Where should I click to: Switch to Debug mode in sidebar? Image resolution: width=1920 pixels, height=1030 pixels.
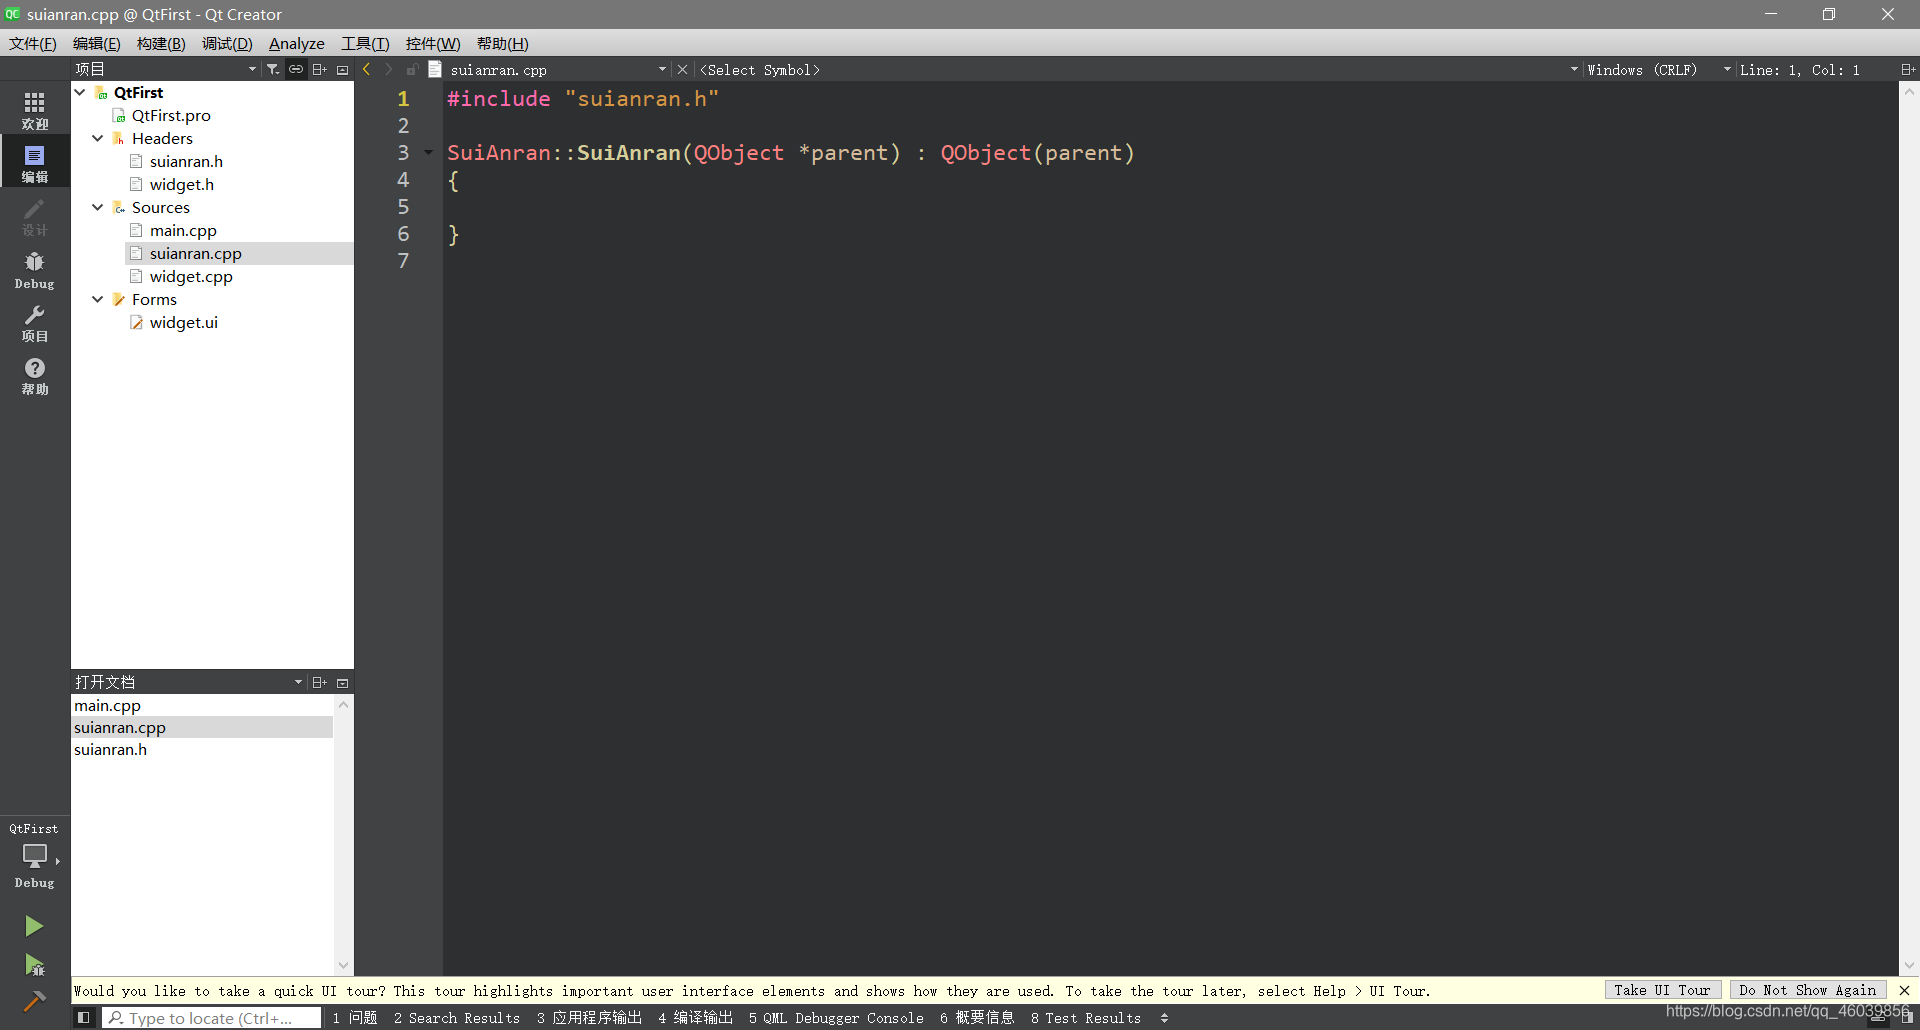[x=35, y=270]
